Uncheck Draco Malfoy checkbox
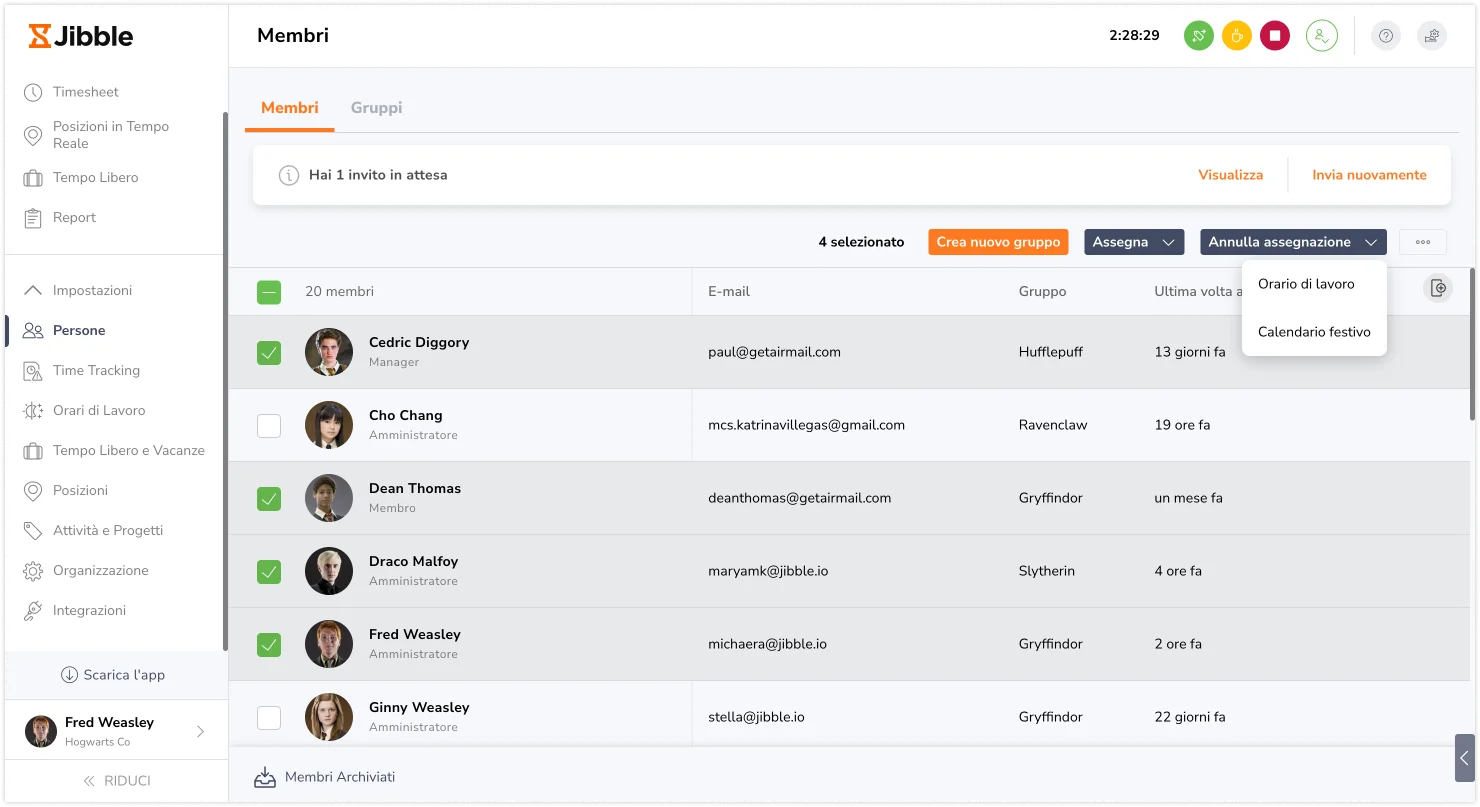This screenshot has width=1480, height=807. 269,572
